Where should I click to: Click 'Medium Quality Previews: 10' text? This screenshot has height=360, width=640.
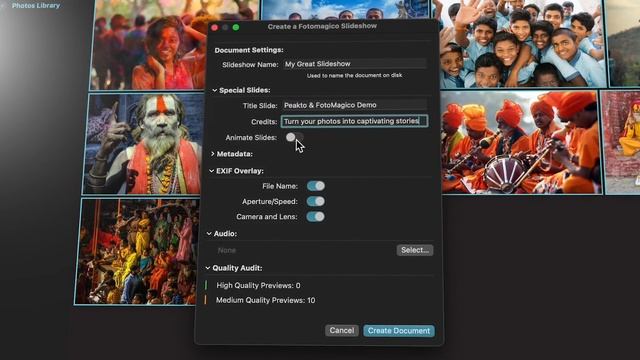pos(265,300)
